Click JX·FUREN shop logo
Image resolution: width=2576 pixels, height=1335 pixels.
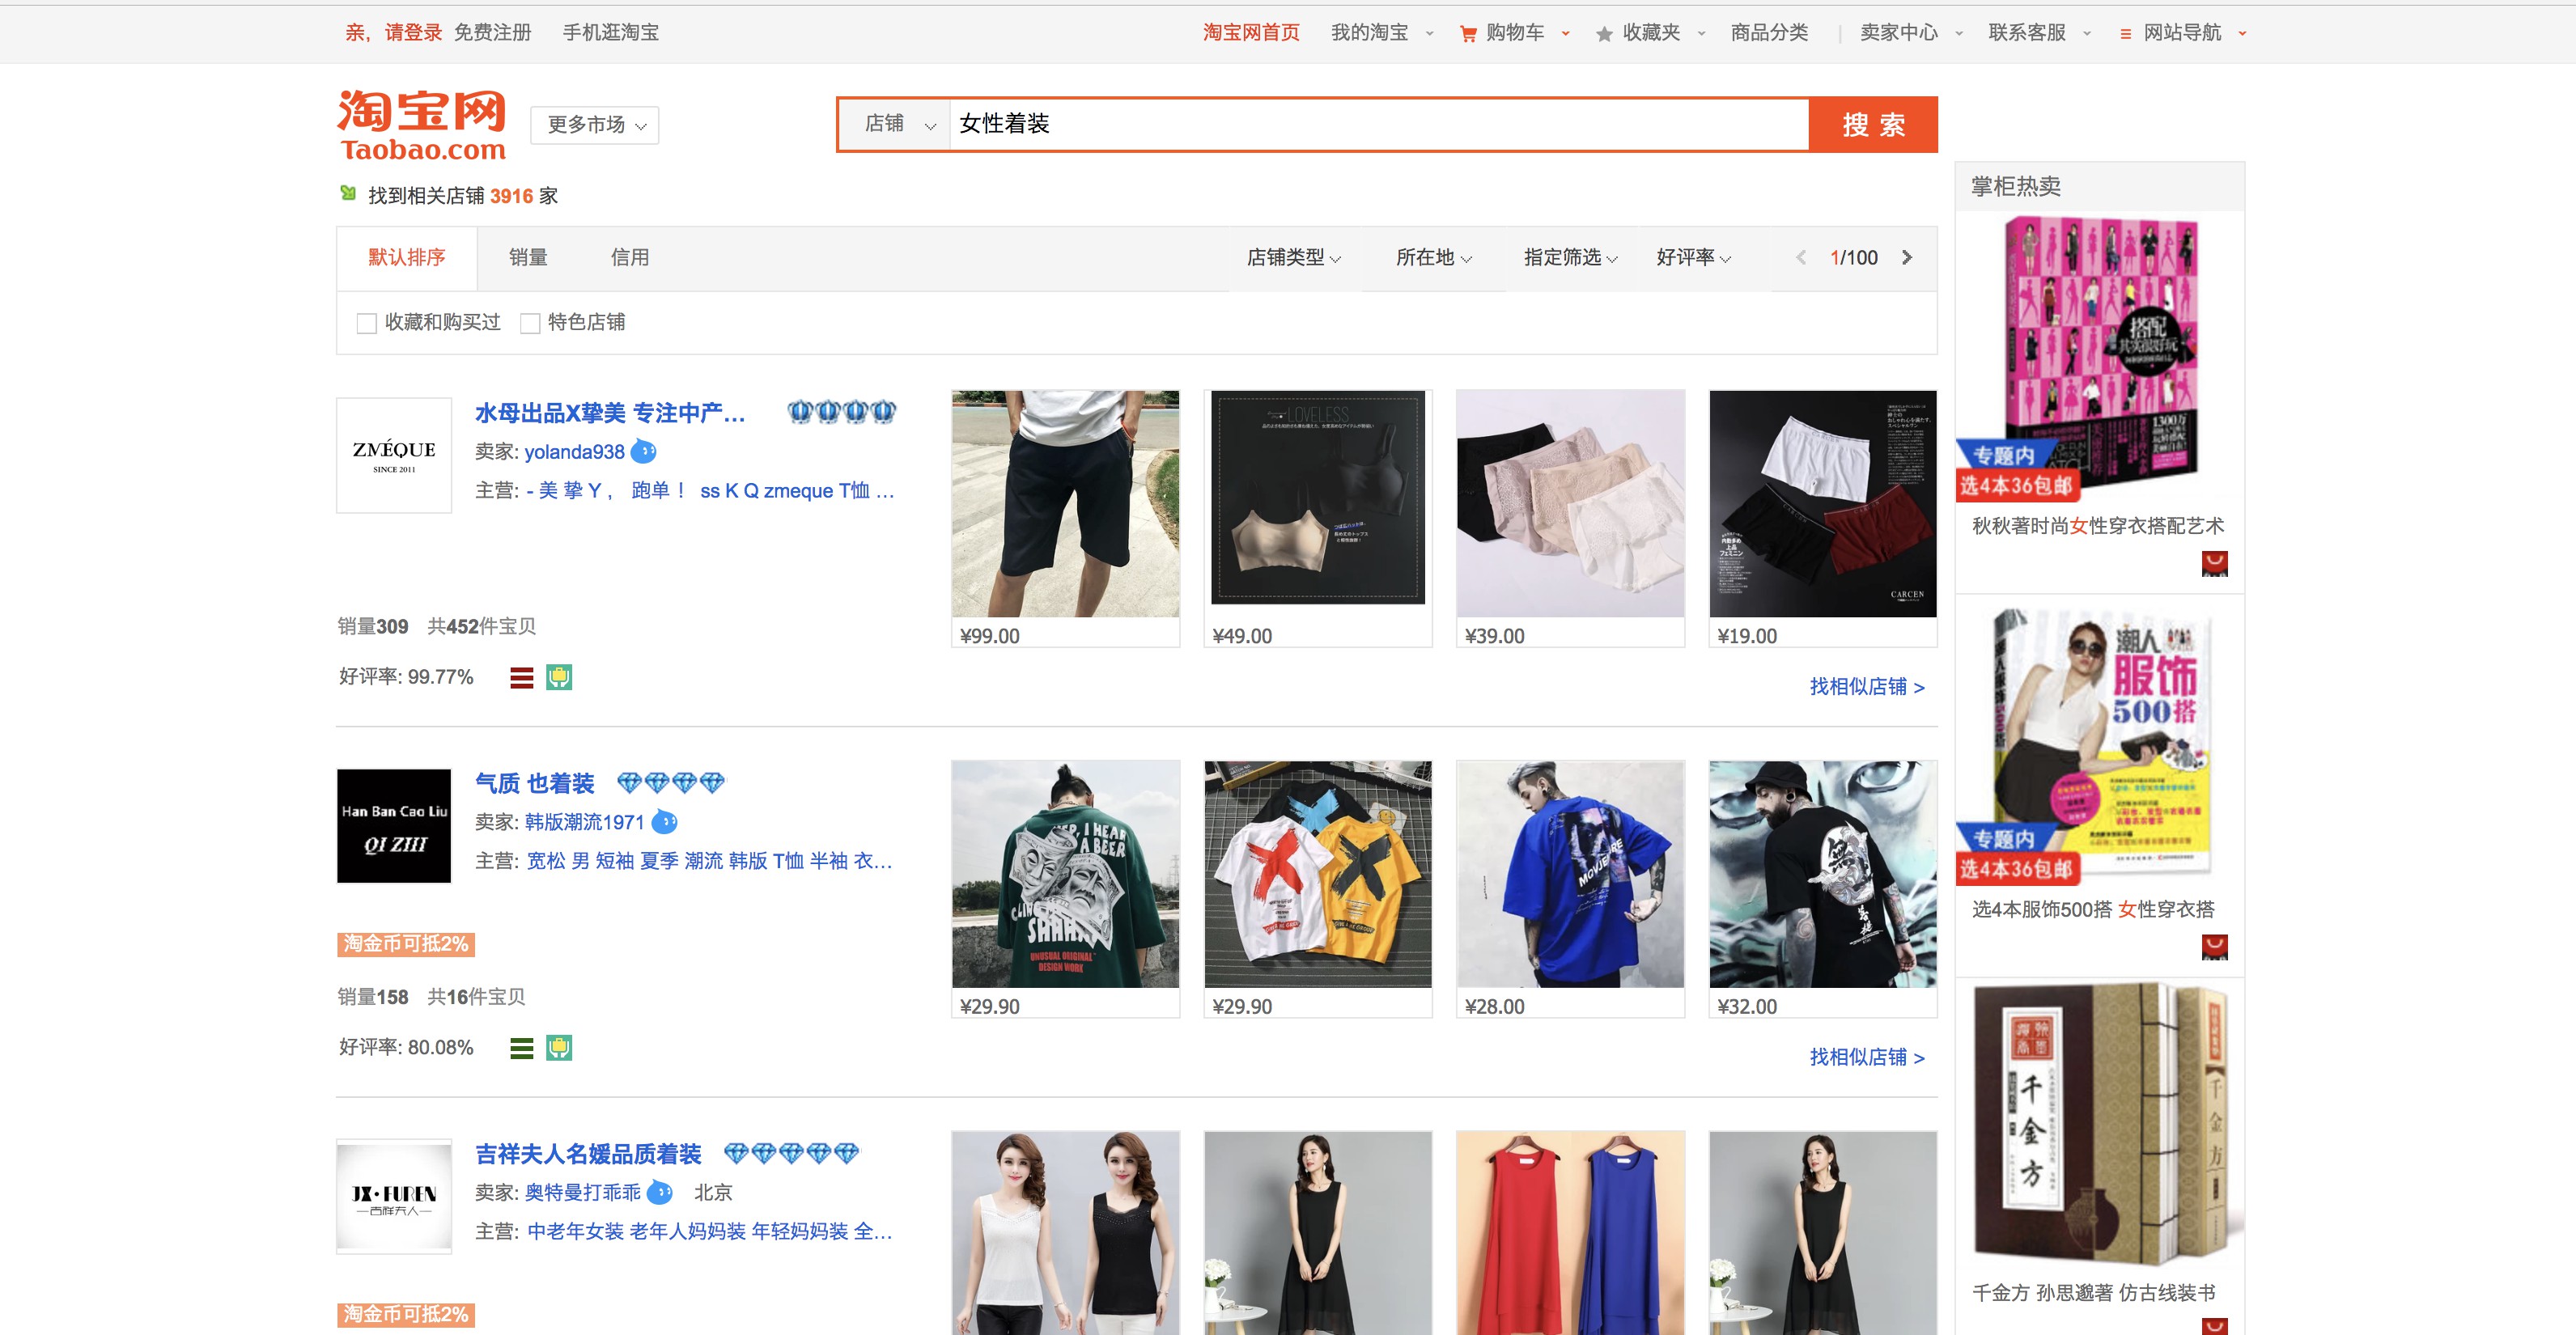394,1196
